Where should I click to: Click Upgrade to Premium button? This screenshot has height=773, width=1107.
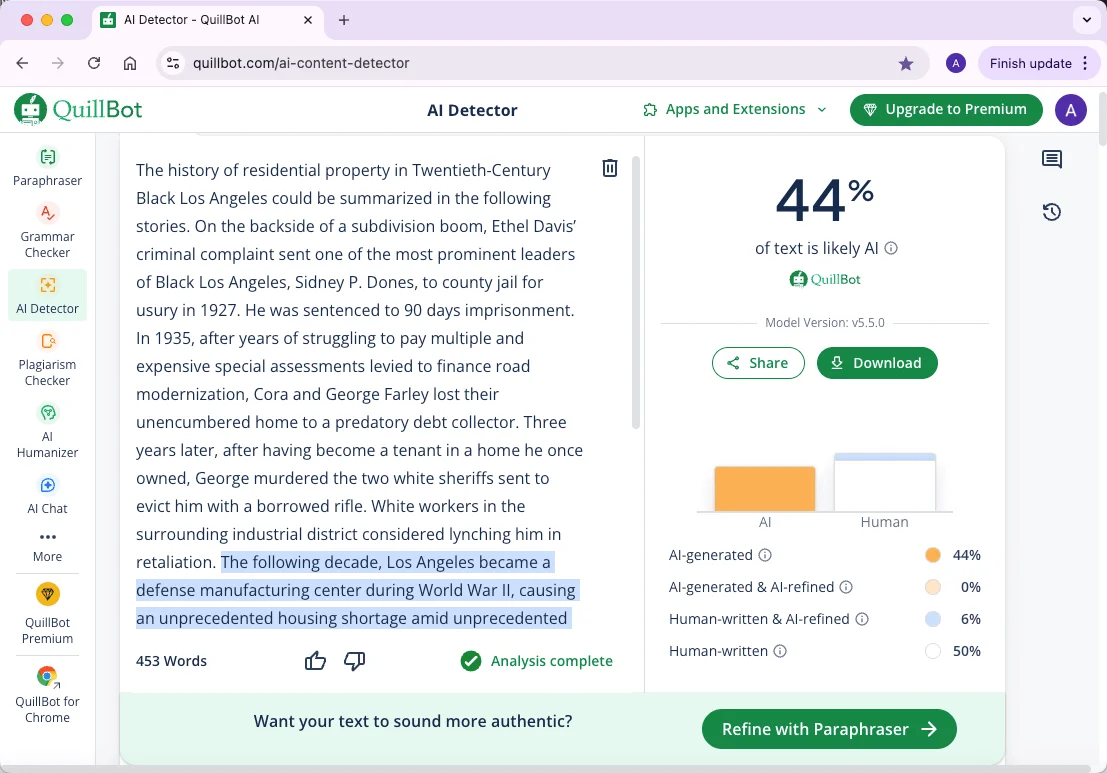click(946, 109)
